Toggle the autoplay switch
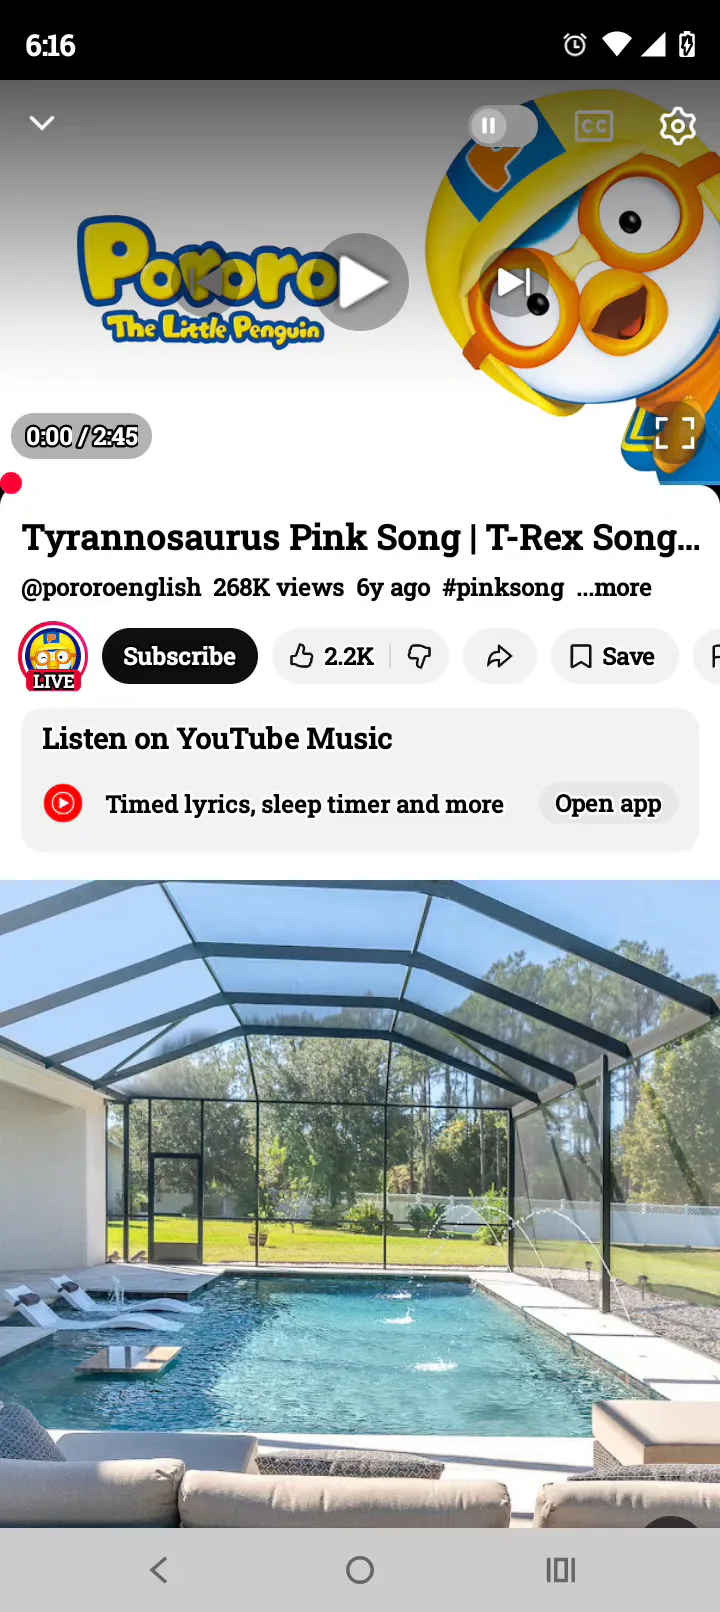 (503, 126)
